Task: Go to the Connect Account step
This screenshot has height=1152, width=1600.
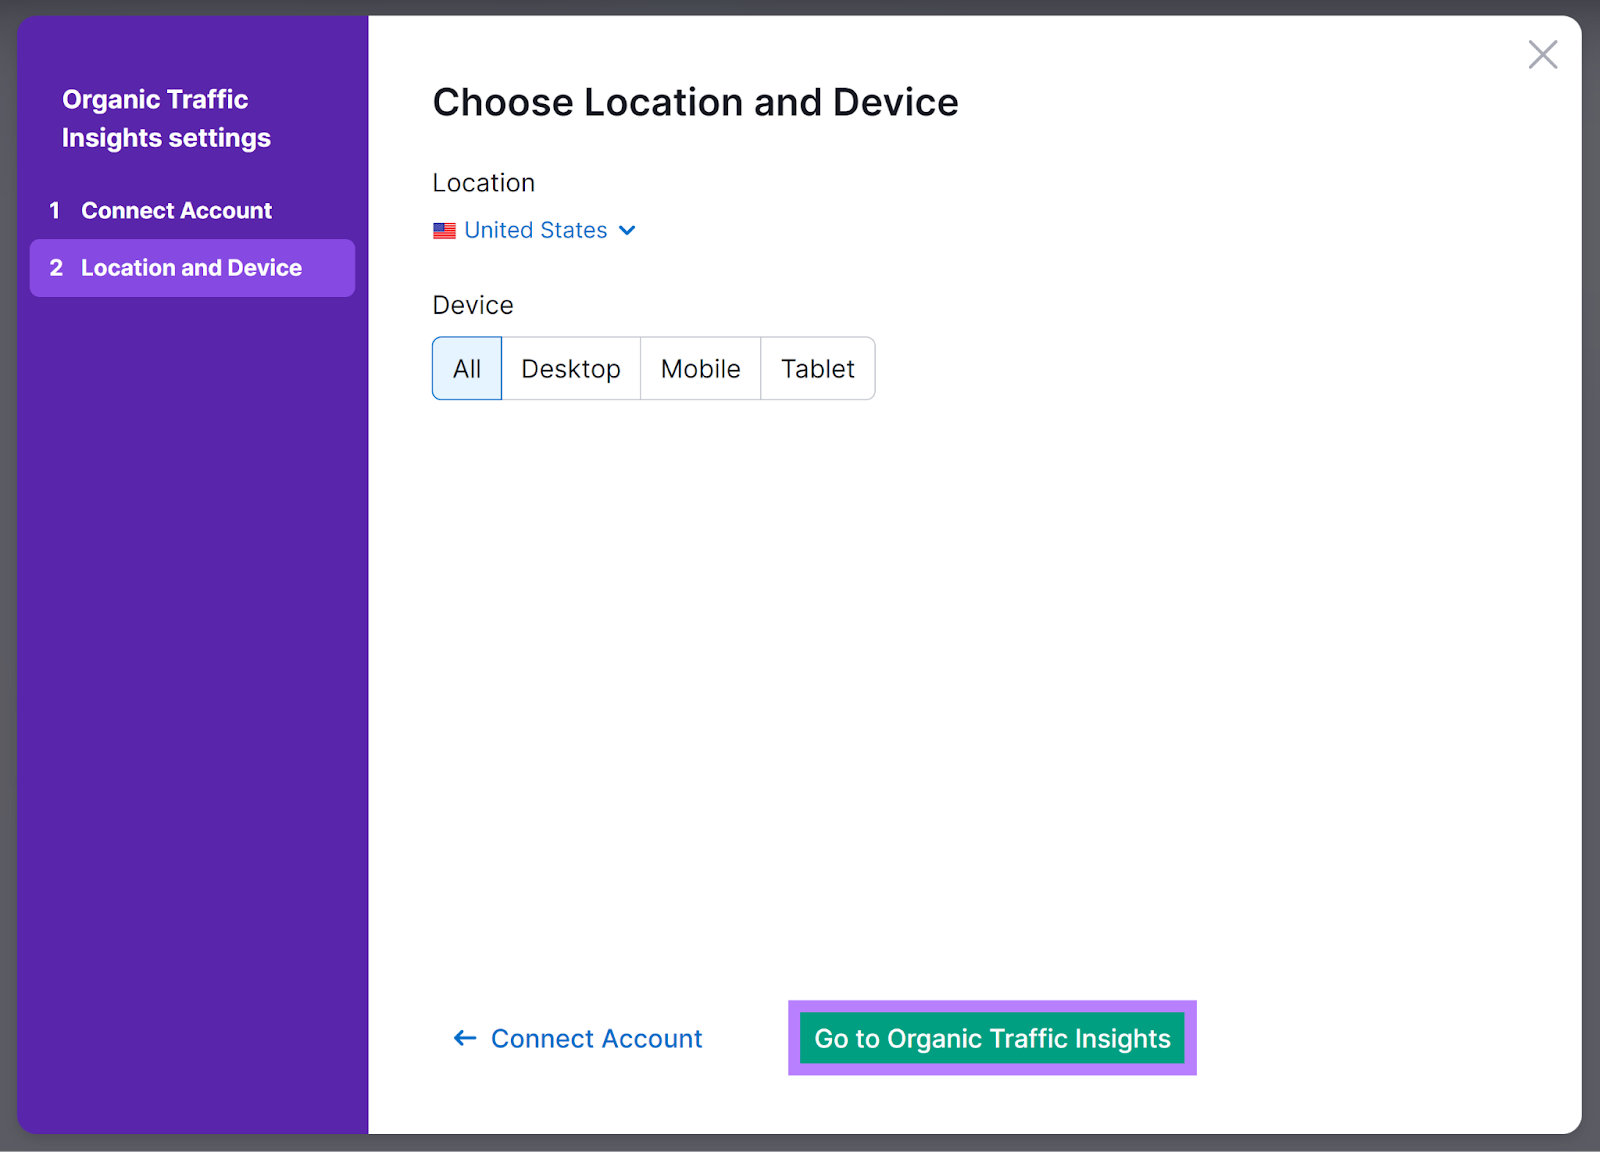Action: [x=176, y=210]
